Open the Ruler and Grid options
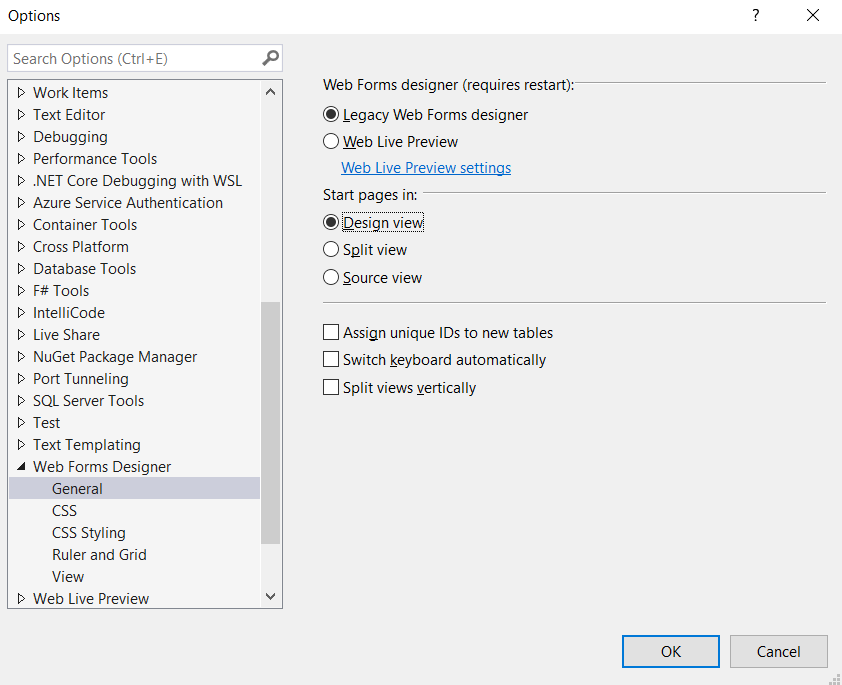842x685 pixels. coord(99,554)
